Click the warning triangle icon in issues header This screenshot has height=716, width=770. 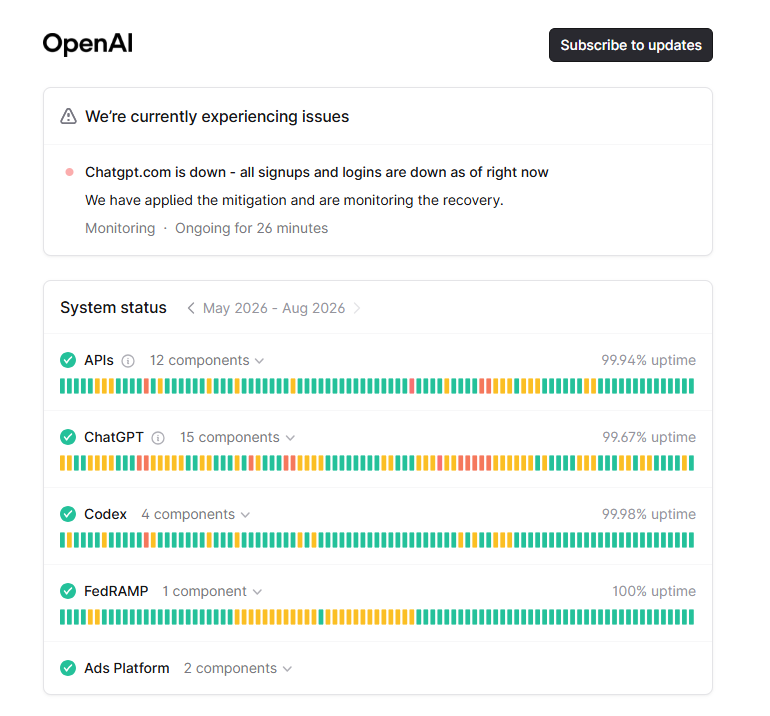[x=68, y=116]
